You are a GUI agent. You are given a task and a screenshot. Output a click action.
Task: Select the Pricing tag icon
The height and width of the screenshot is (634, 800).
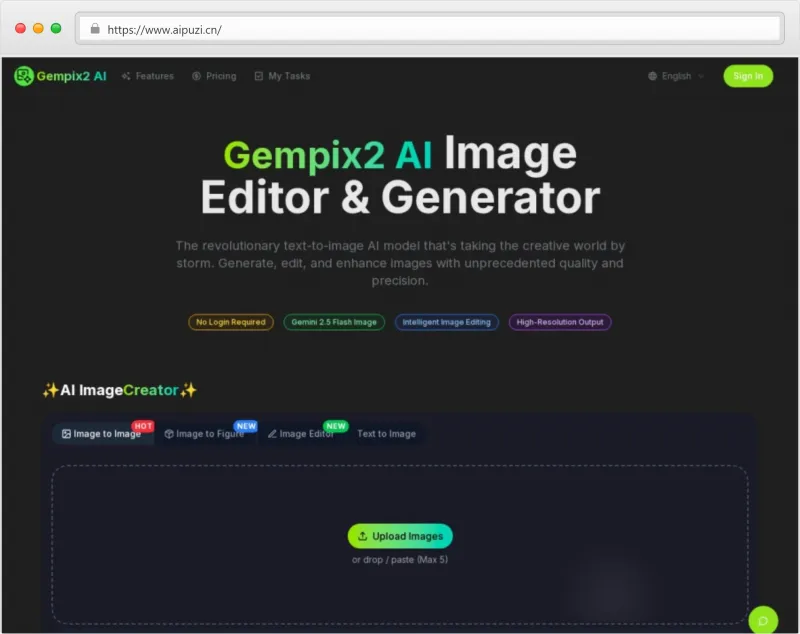[x=196, y=76]
